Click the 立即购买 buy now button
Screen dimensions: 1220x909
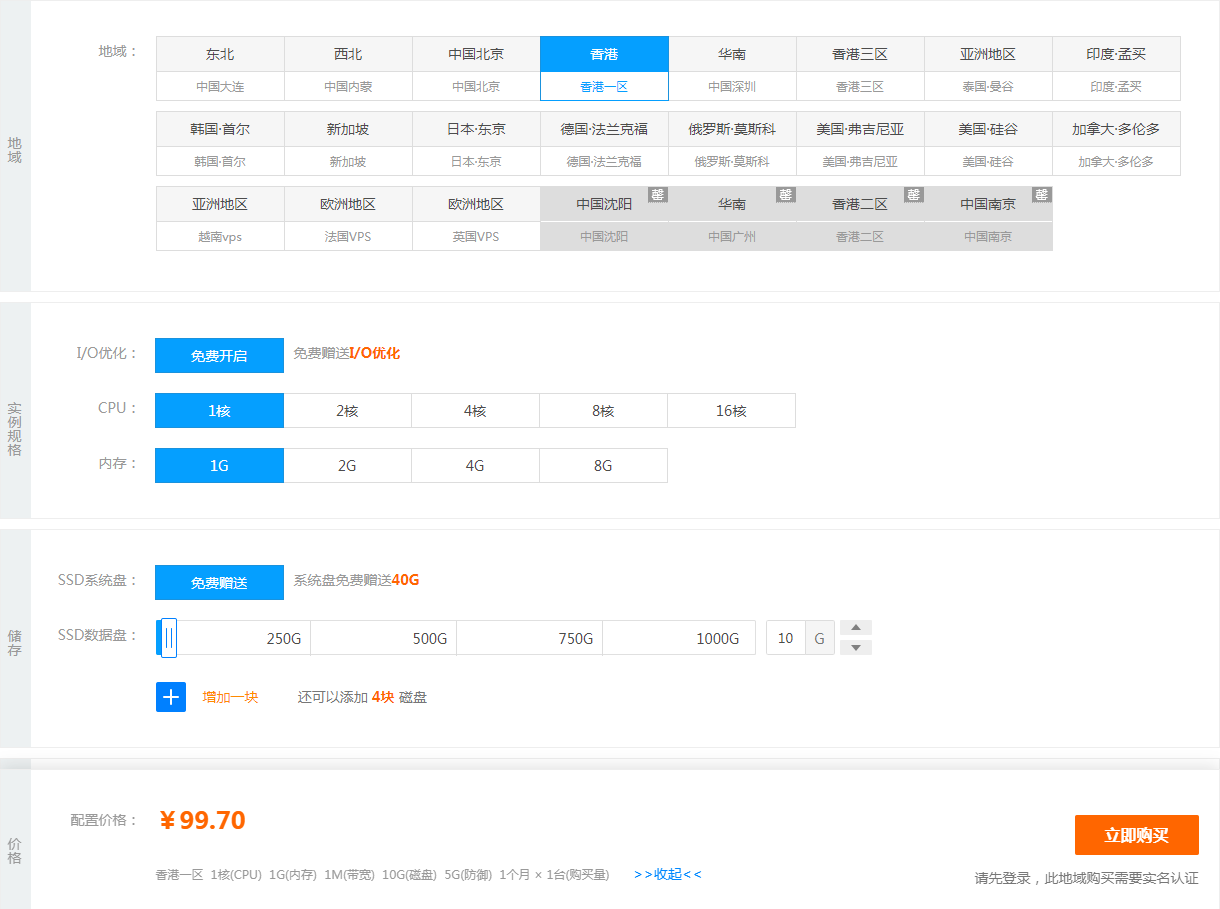tap(1136, 835)
